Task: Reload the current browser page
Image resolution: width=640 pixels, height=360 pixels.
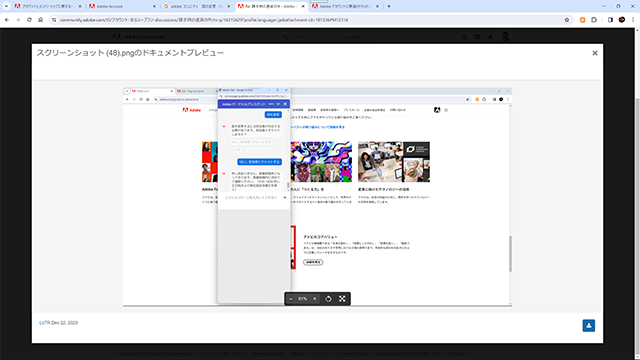Action: pyautogui.click(x=29, y=20)
